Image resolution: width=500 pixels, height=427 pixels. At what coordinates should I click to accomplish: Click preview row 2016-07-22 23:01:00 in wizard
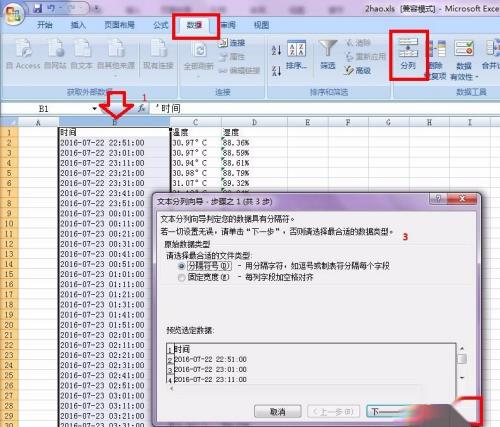pos(211,369)
